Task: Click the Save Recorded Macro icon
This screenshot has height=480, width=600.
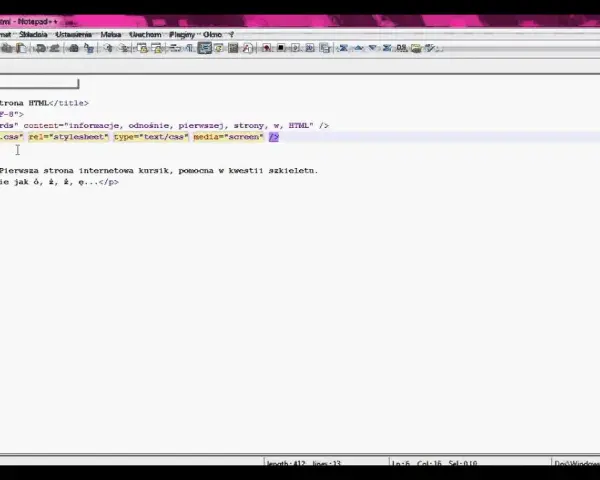Action: (x=324, y=48)
